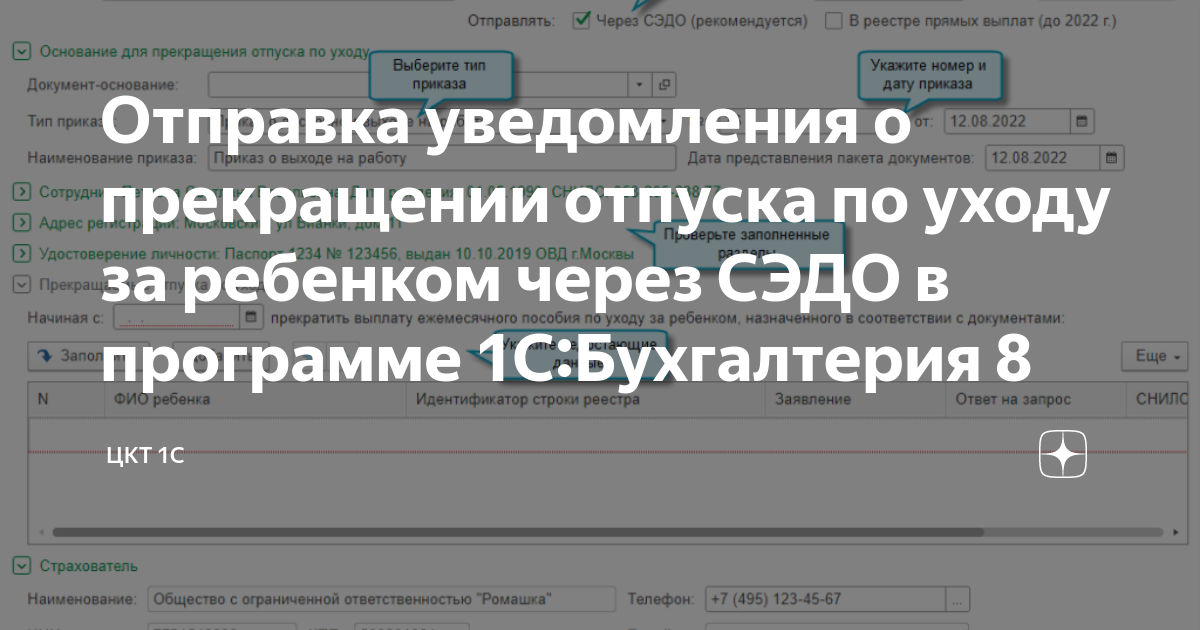Expand the Адрес регистрации section
1200x630 pixels.
coord(21,223)
